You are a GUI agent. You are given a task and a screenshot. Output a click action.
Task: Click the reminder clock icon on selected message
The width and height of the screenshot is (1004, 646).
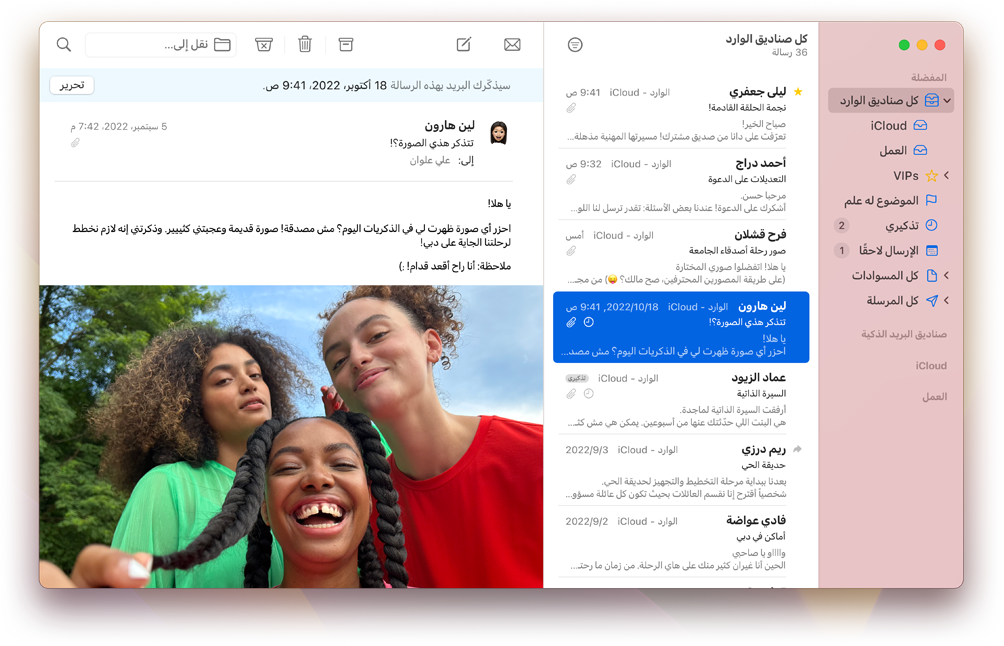pos(589,322)
